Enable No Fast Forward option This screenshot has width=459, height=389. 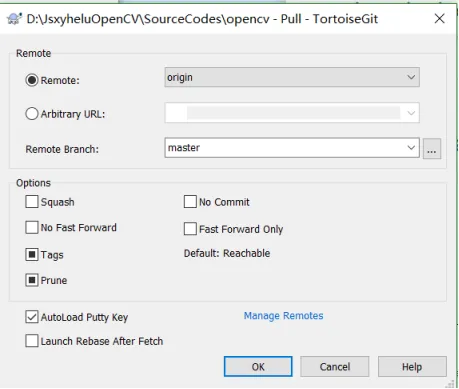point(32,227)
